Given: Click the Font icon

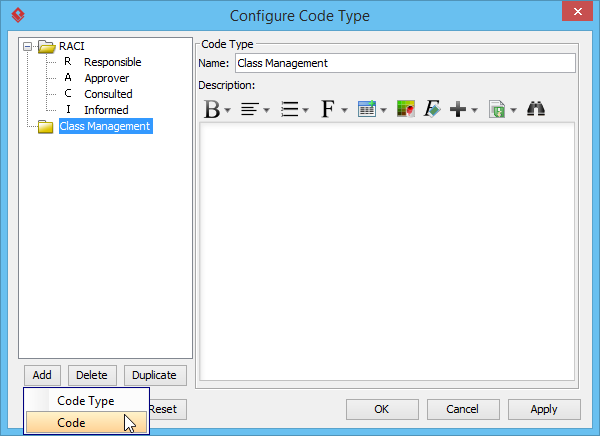Looking at the screenshot, I should coord(328,109).
